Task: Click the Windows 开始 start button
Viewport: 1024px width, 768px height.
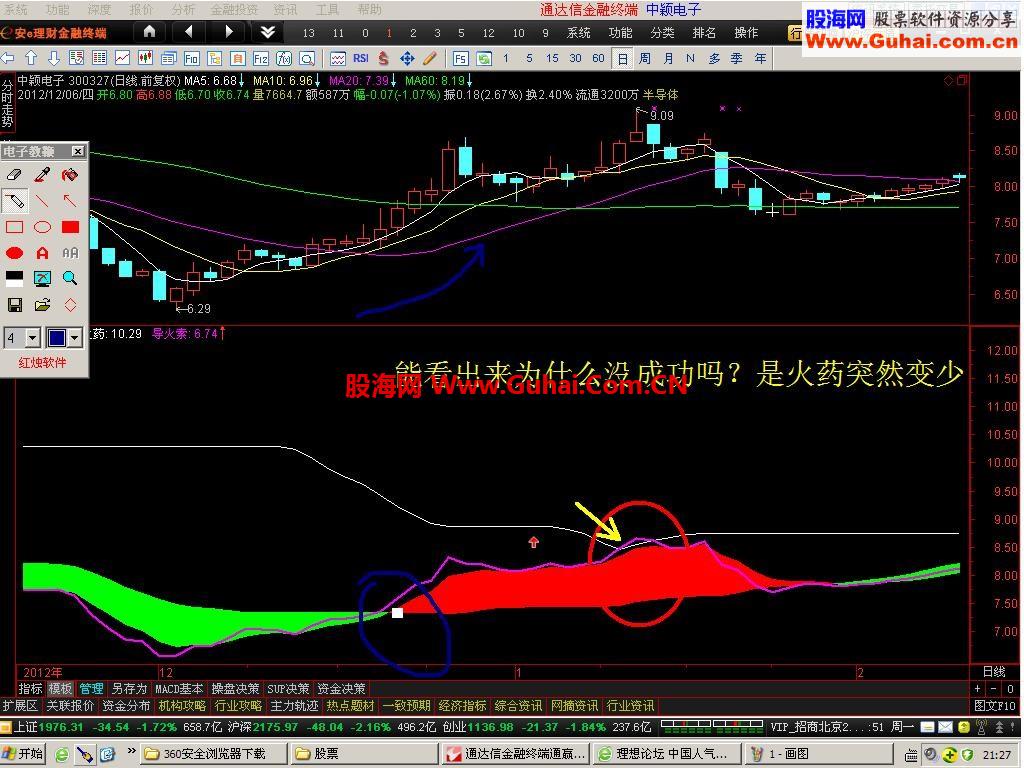Action: [22, 754]
